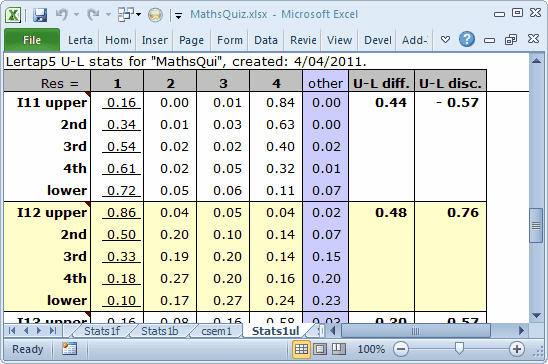548x364 pixels.
Task: Open the Undo history dropdown arrow
Action: coord(76,15)
